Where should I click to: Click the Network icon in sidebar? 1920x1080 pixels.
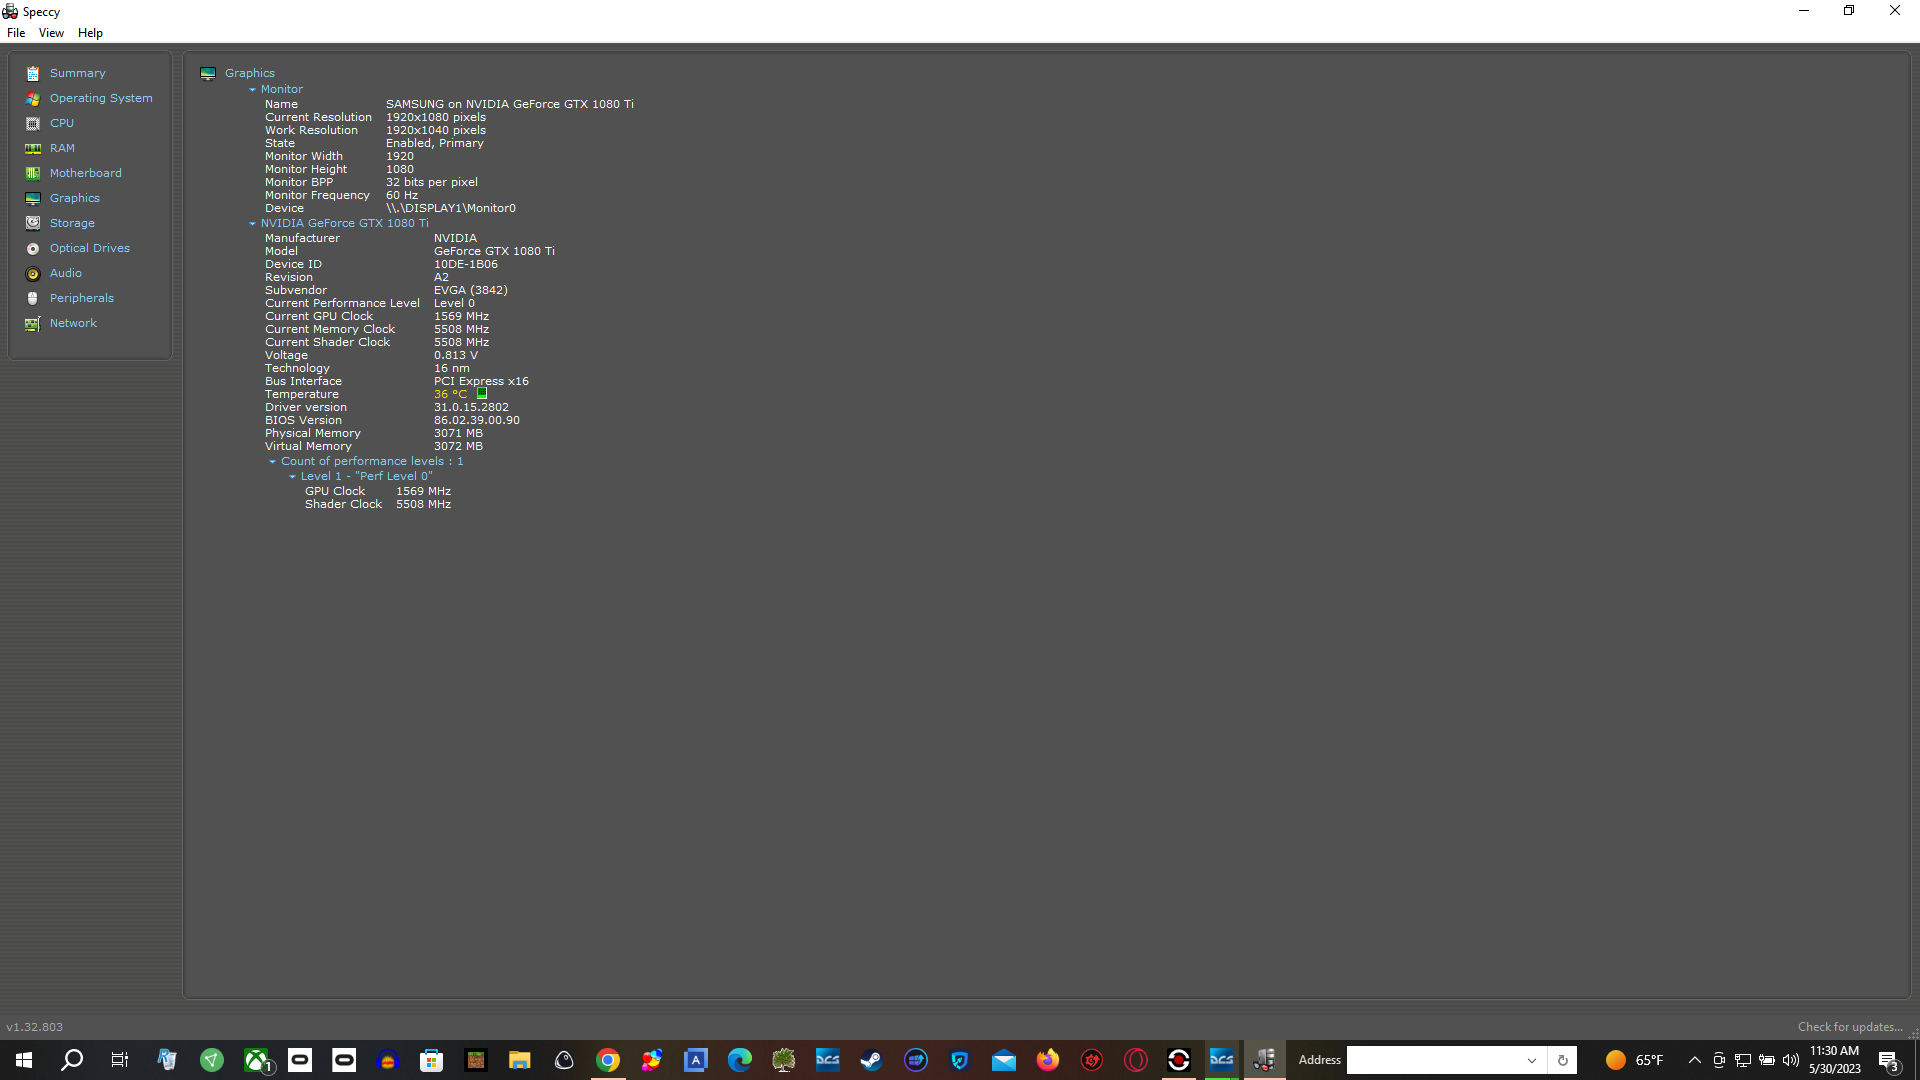(x=33, y=323)
